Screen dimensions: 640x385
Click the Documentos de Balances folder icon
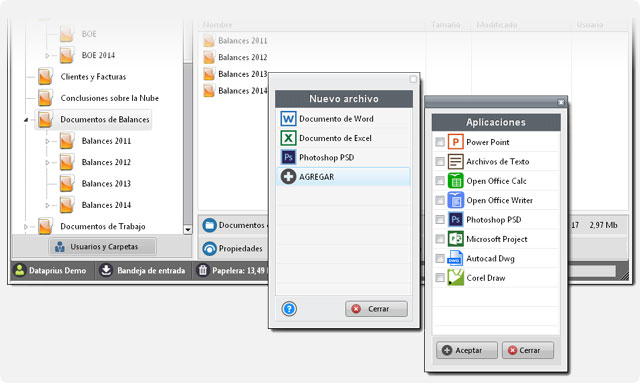[x=45, y=119]
